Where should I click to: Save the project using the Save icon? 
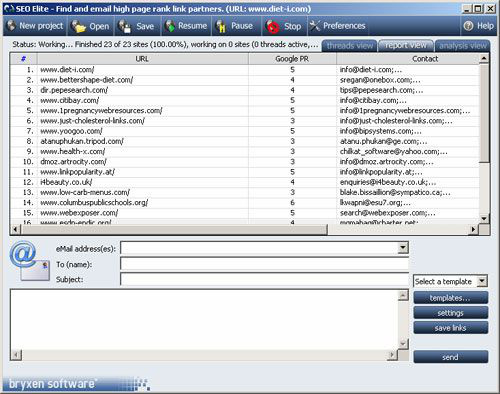[125, 26]
